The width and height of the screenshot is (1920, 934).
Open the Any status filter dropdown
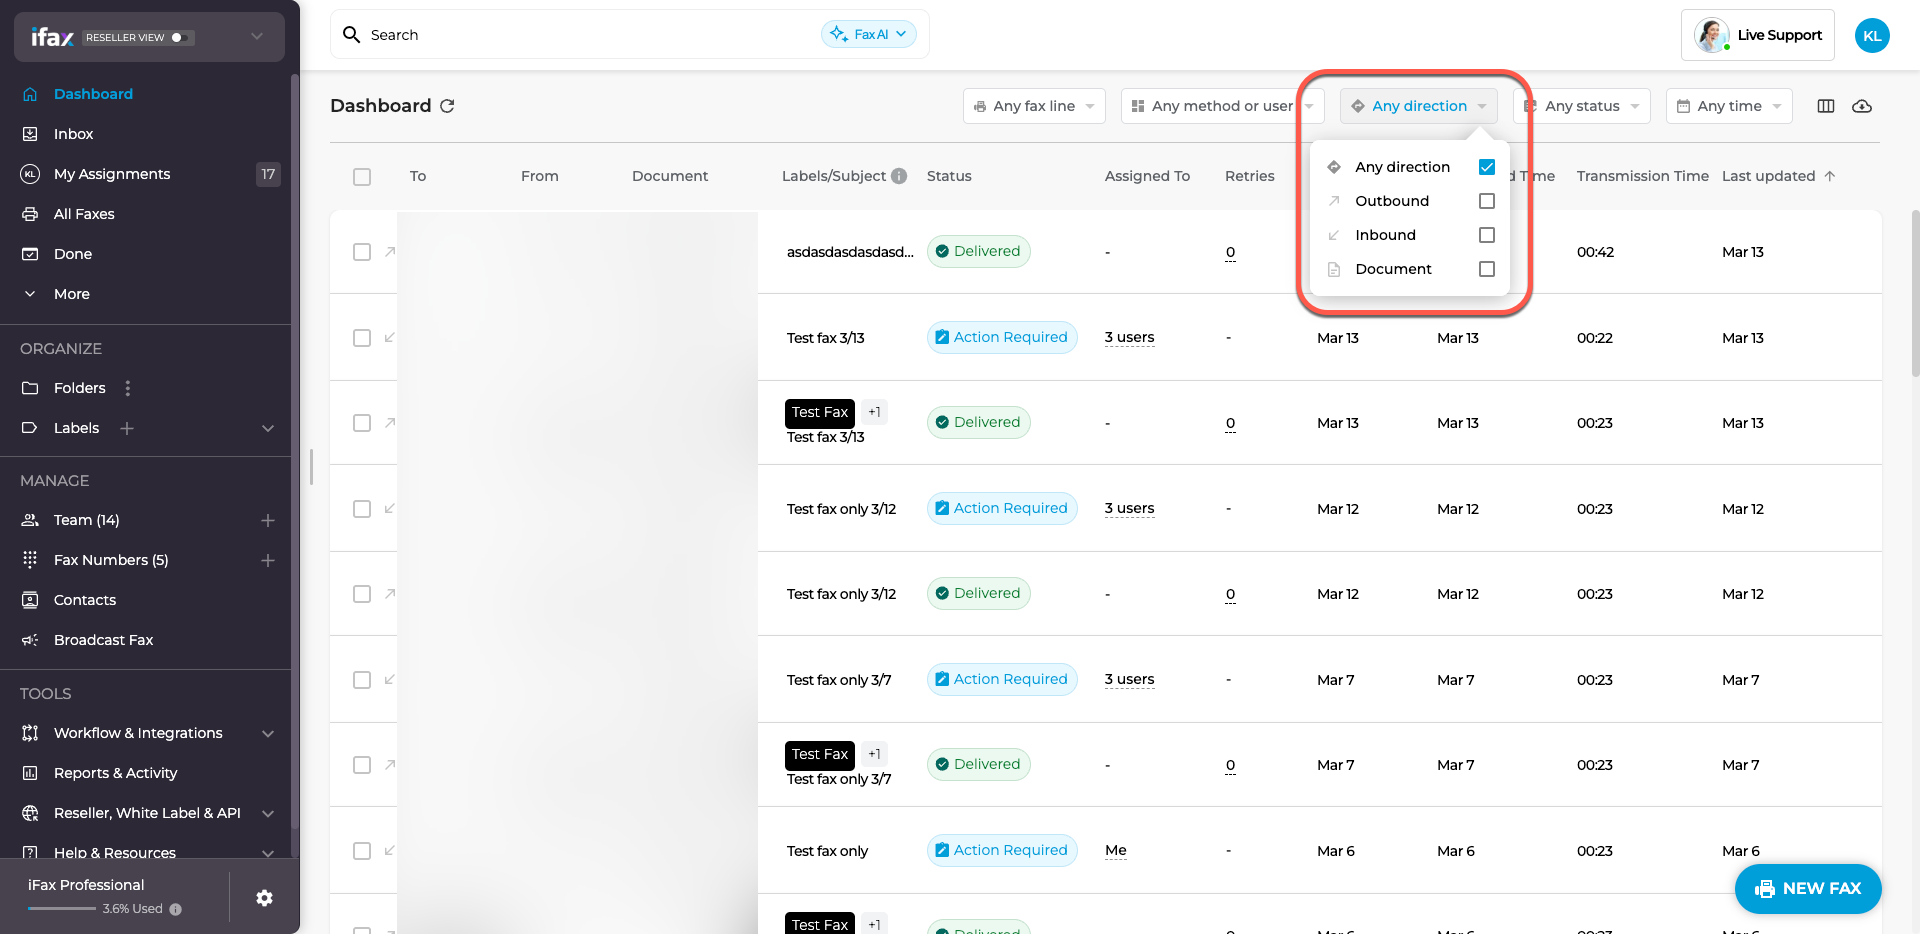pos(1585,106)
